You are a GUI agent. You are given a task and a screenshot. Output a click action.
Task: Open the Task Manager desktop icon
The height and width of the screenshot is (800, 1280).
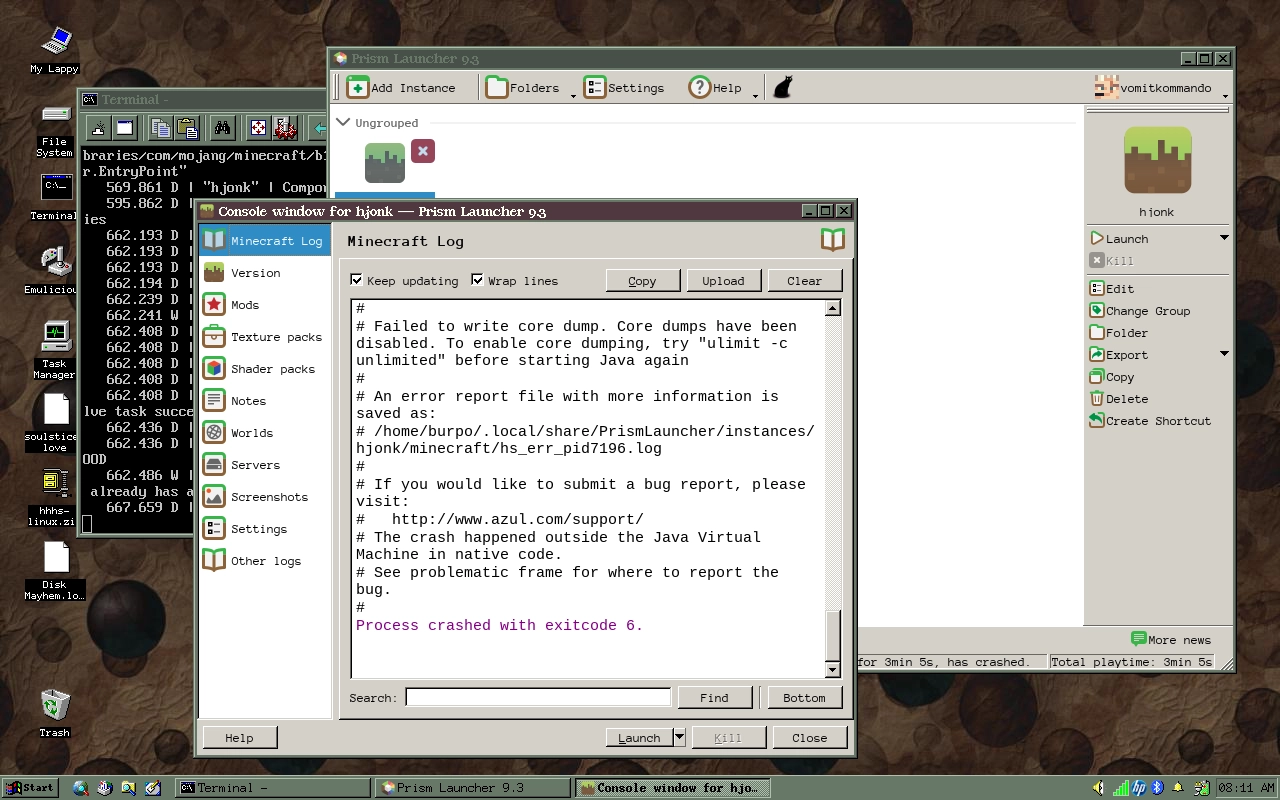pos(55,350)
